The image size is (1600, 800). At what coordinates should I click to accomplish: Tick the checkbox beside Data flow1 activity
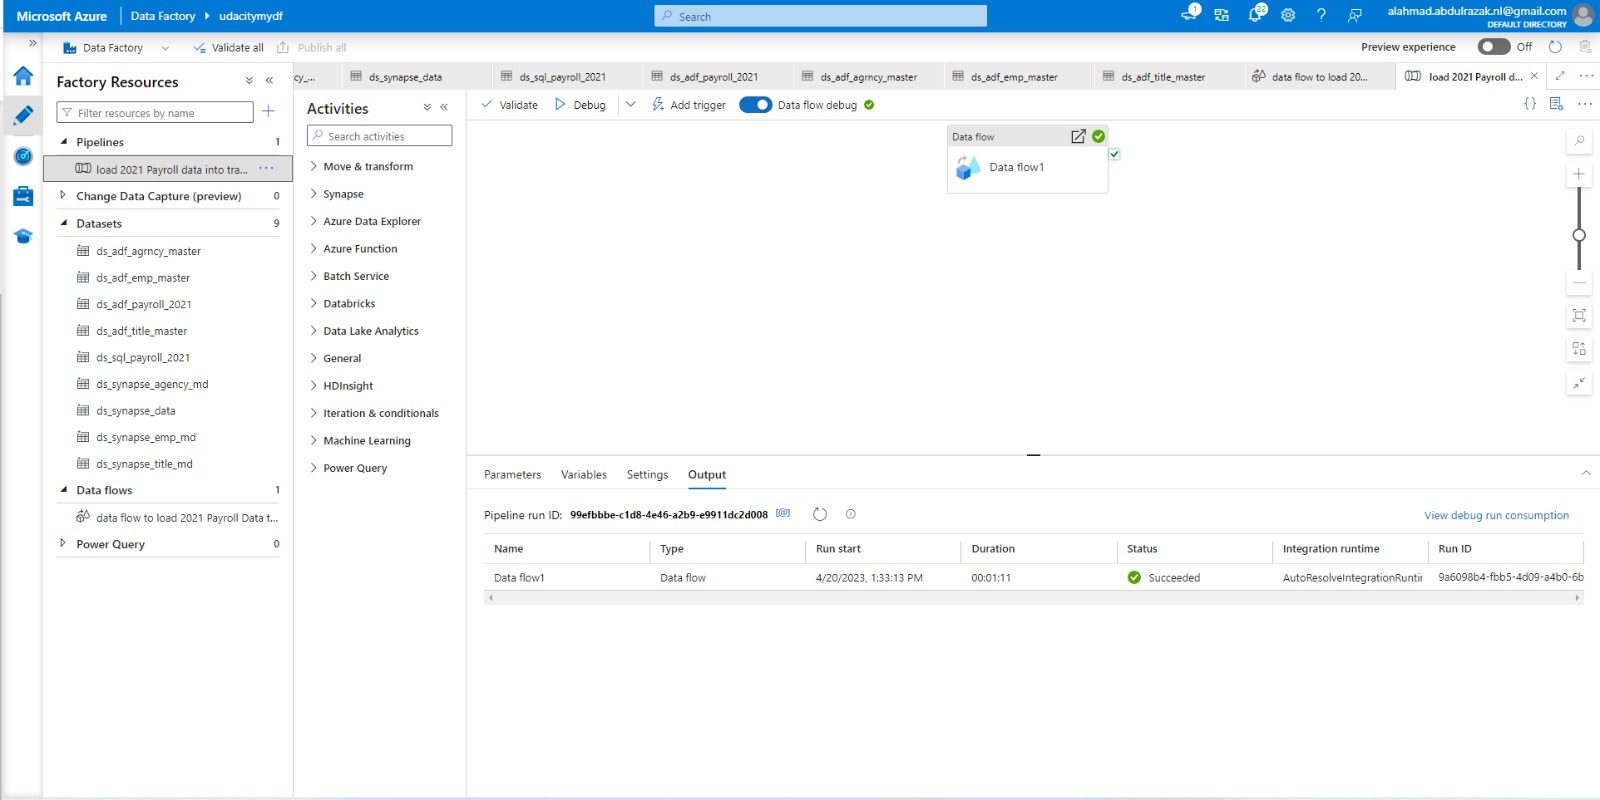(x=1114, y=154)
